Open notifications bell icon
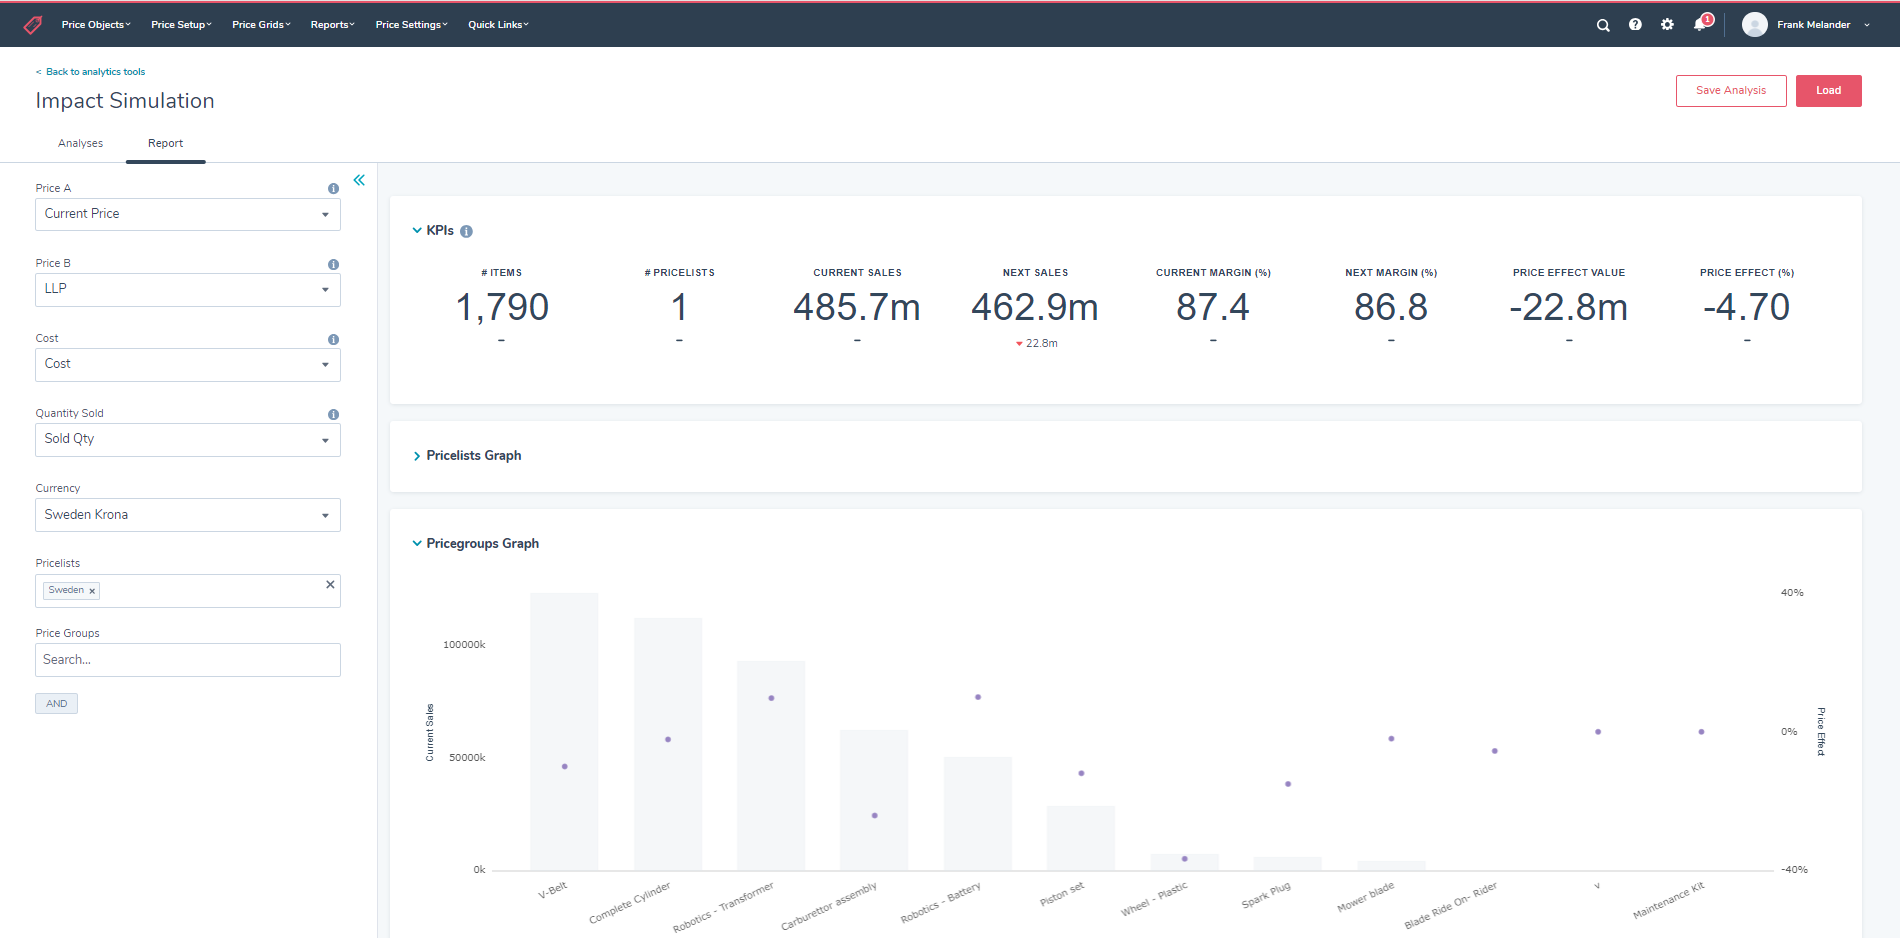 tap(1700, 25)
